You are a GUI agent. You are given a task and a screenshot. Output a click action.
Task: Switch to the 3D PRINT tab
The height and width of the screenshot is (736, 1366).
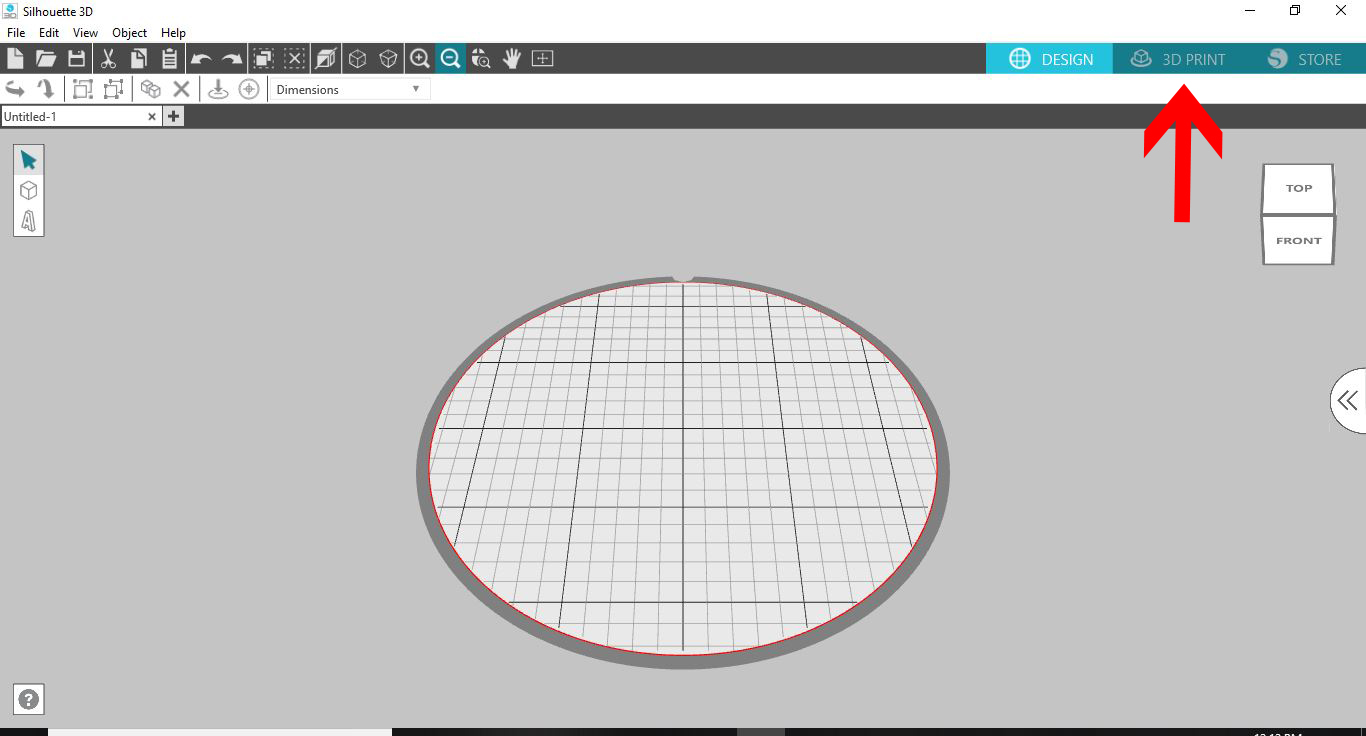click(x=1177, y=59)
